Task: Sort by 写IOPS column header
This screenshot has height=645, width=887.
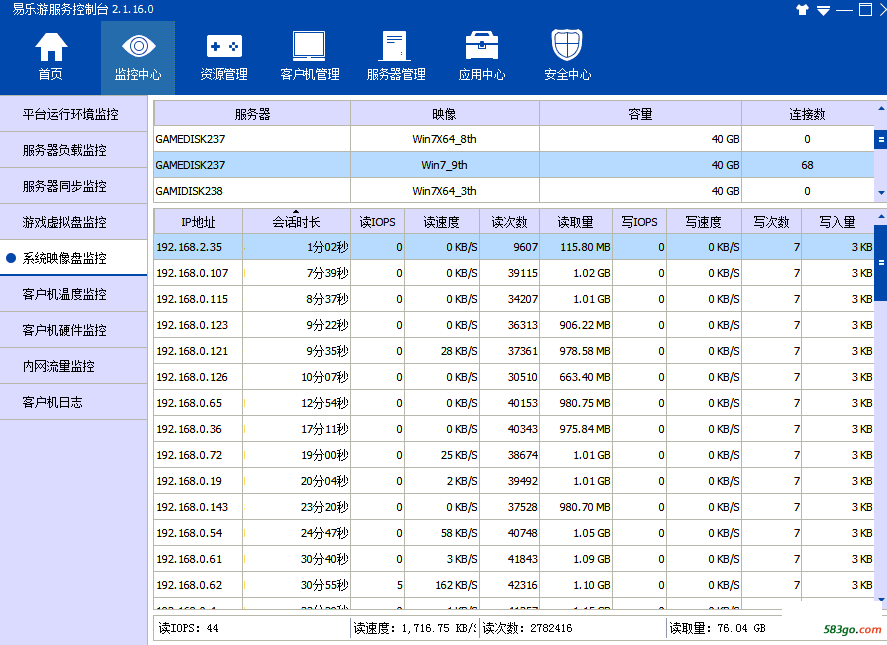Action: [x=640, y=222]
